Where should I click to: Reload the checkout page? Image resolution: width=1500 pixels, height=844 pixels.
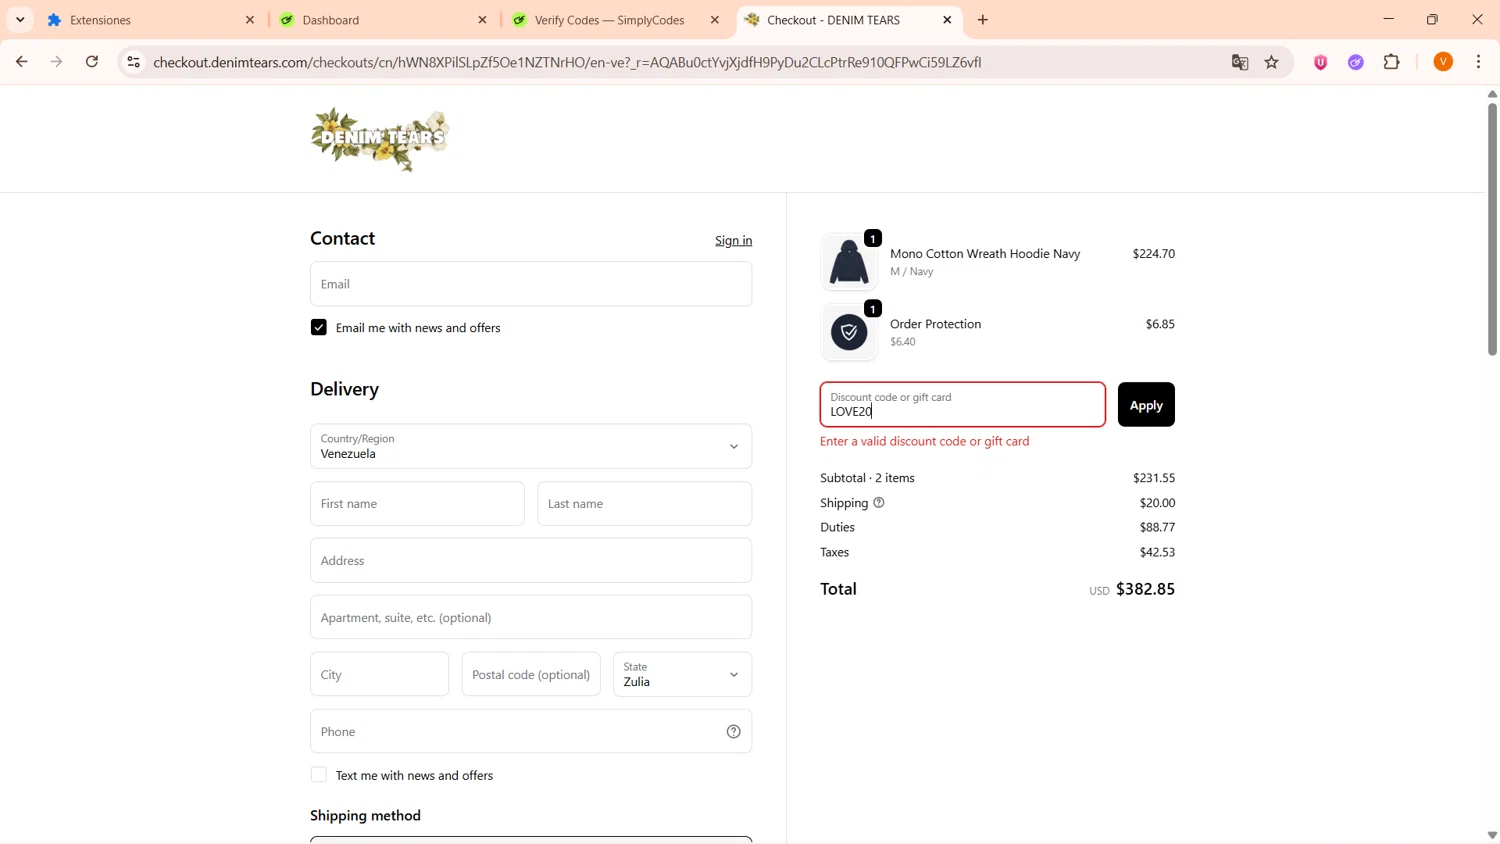[x=92, y=62]
